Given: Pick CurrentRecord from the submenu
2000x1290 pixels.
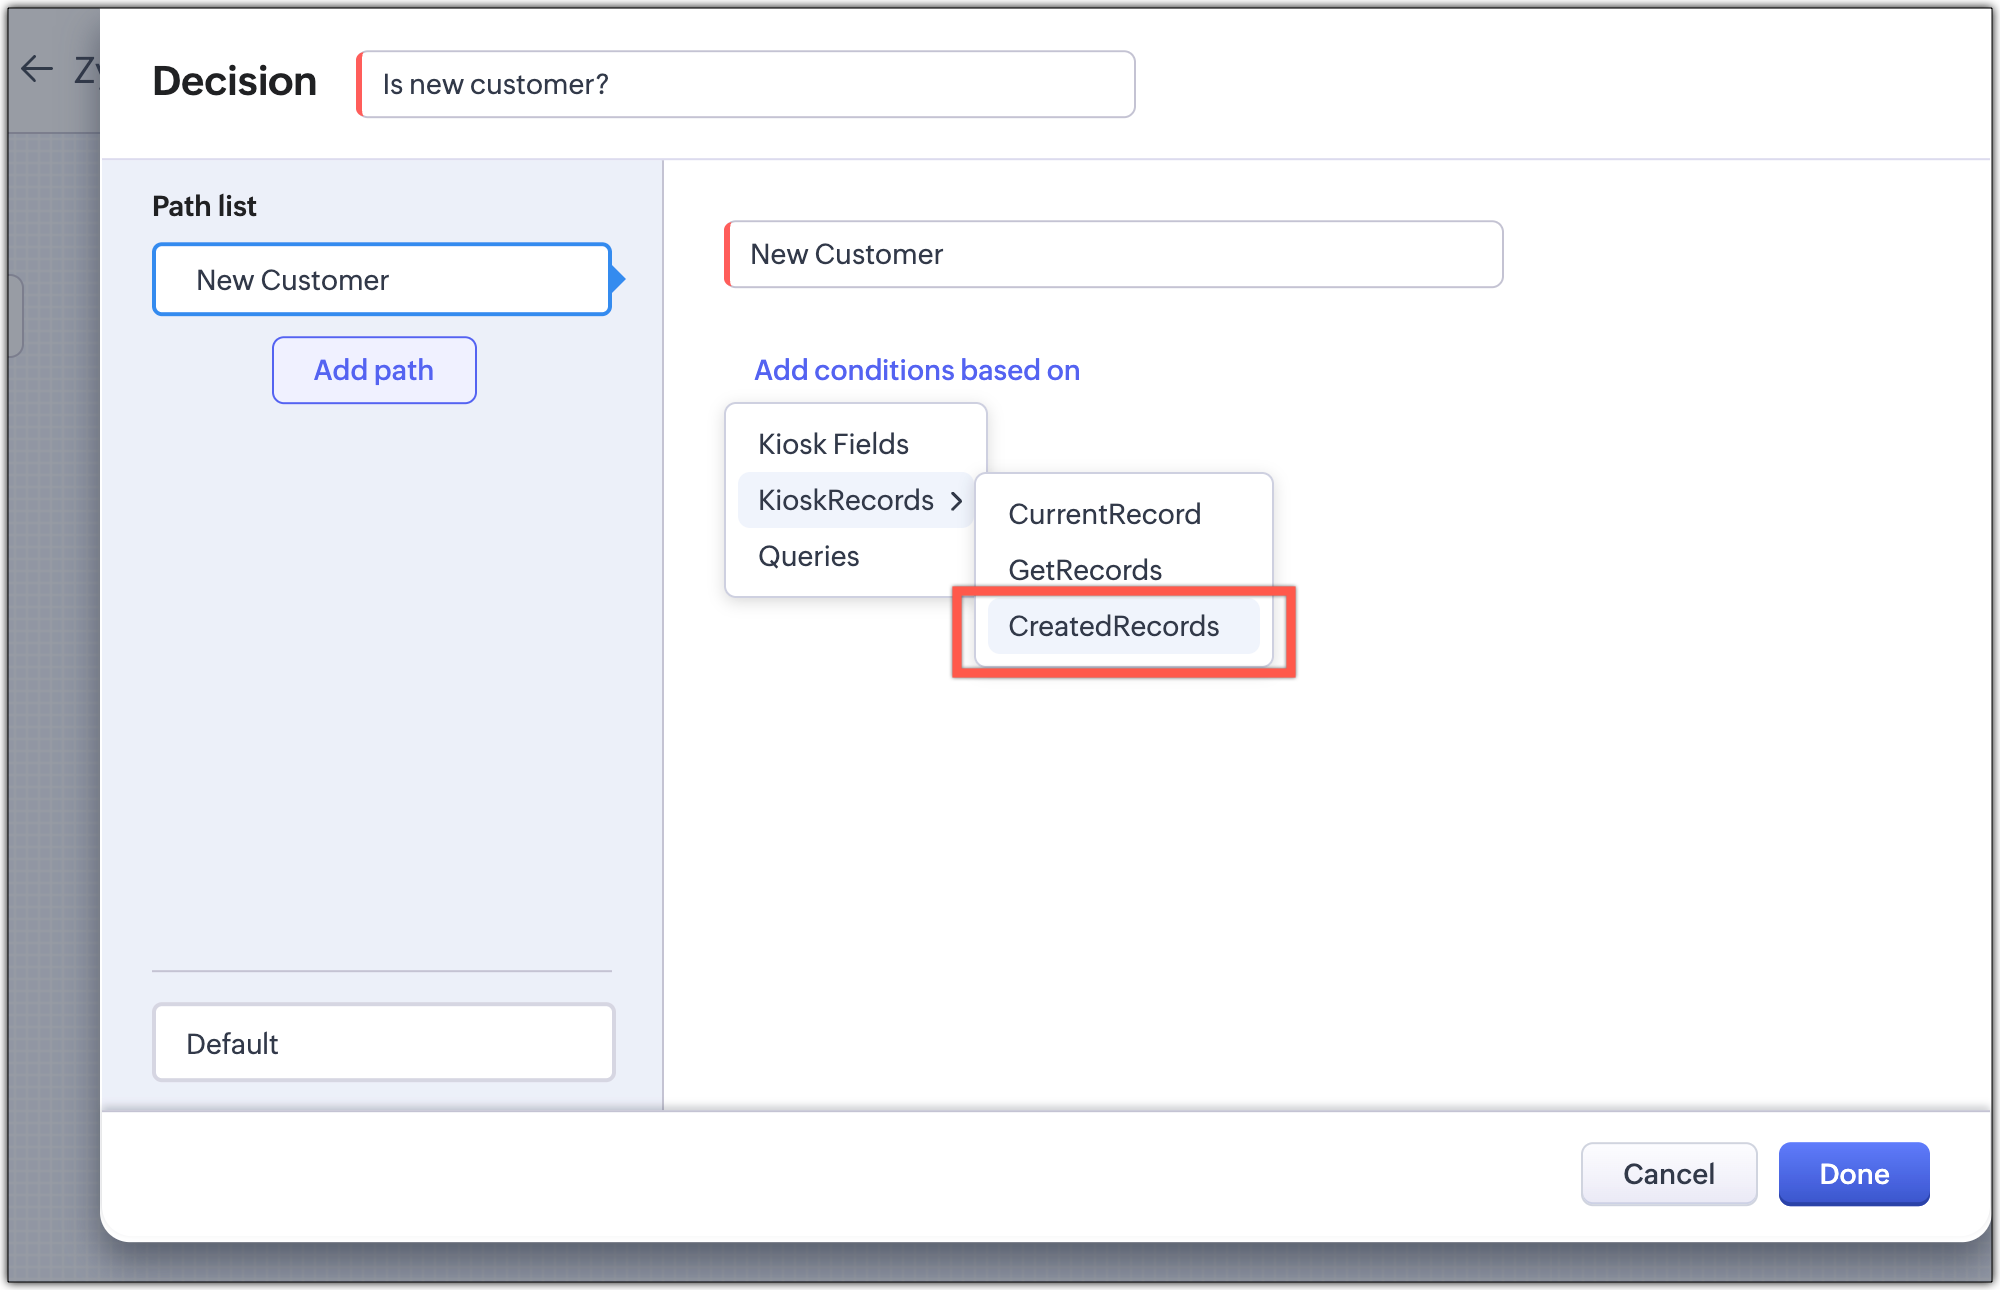Looking at the screenshot, I should pos(1104,514).
